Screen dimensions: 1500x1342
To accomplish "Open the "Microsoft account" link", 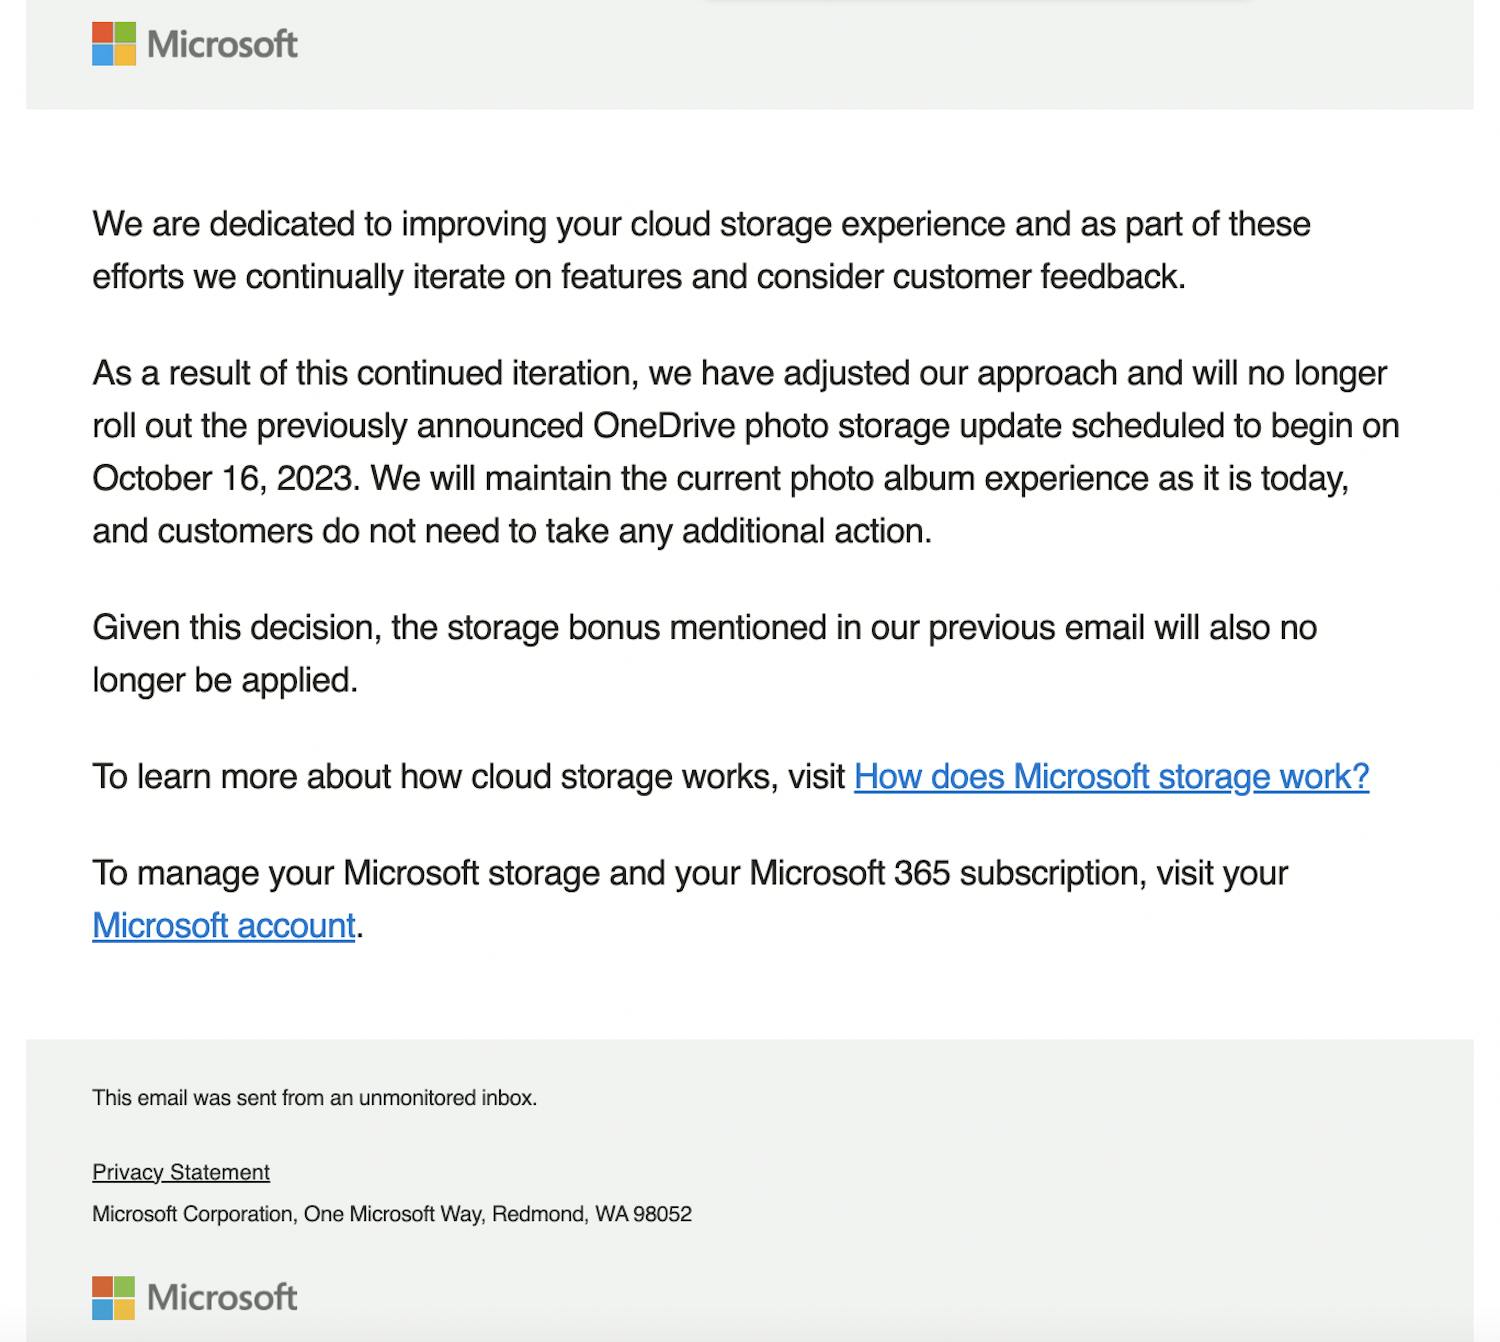I will coord(224,926).
